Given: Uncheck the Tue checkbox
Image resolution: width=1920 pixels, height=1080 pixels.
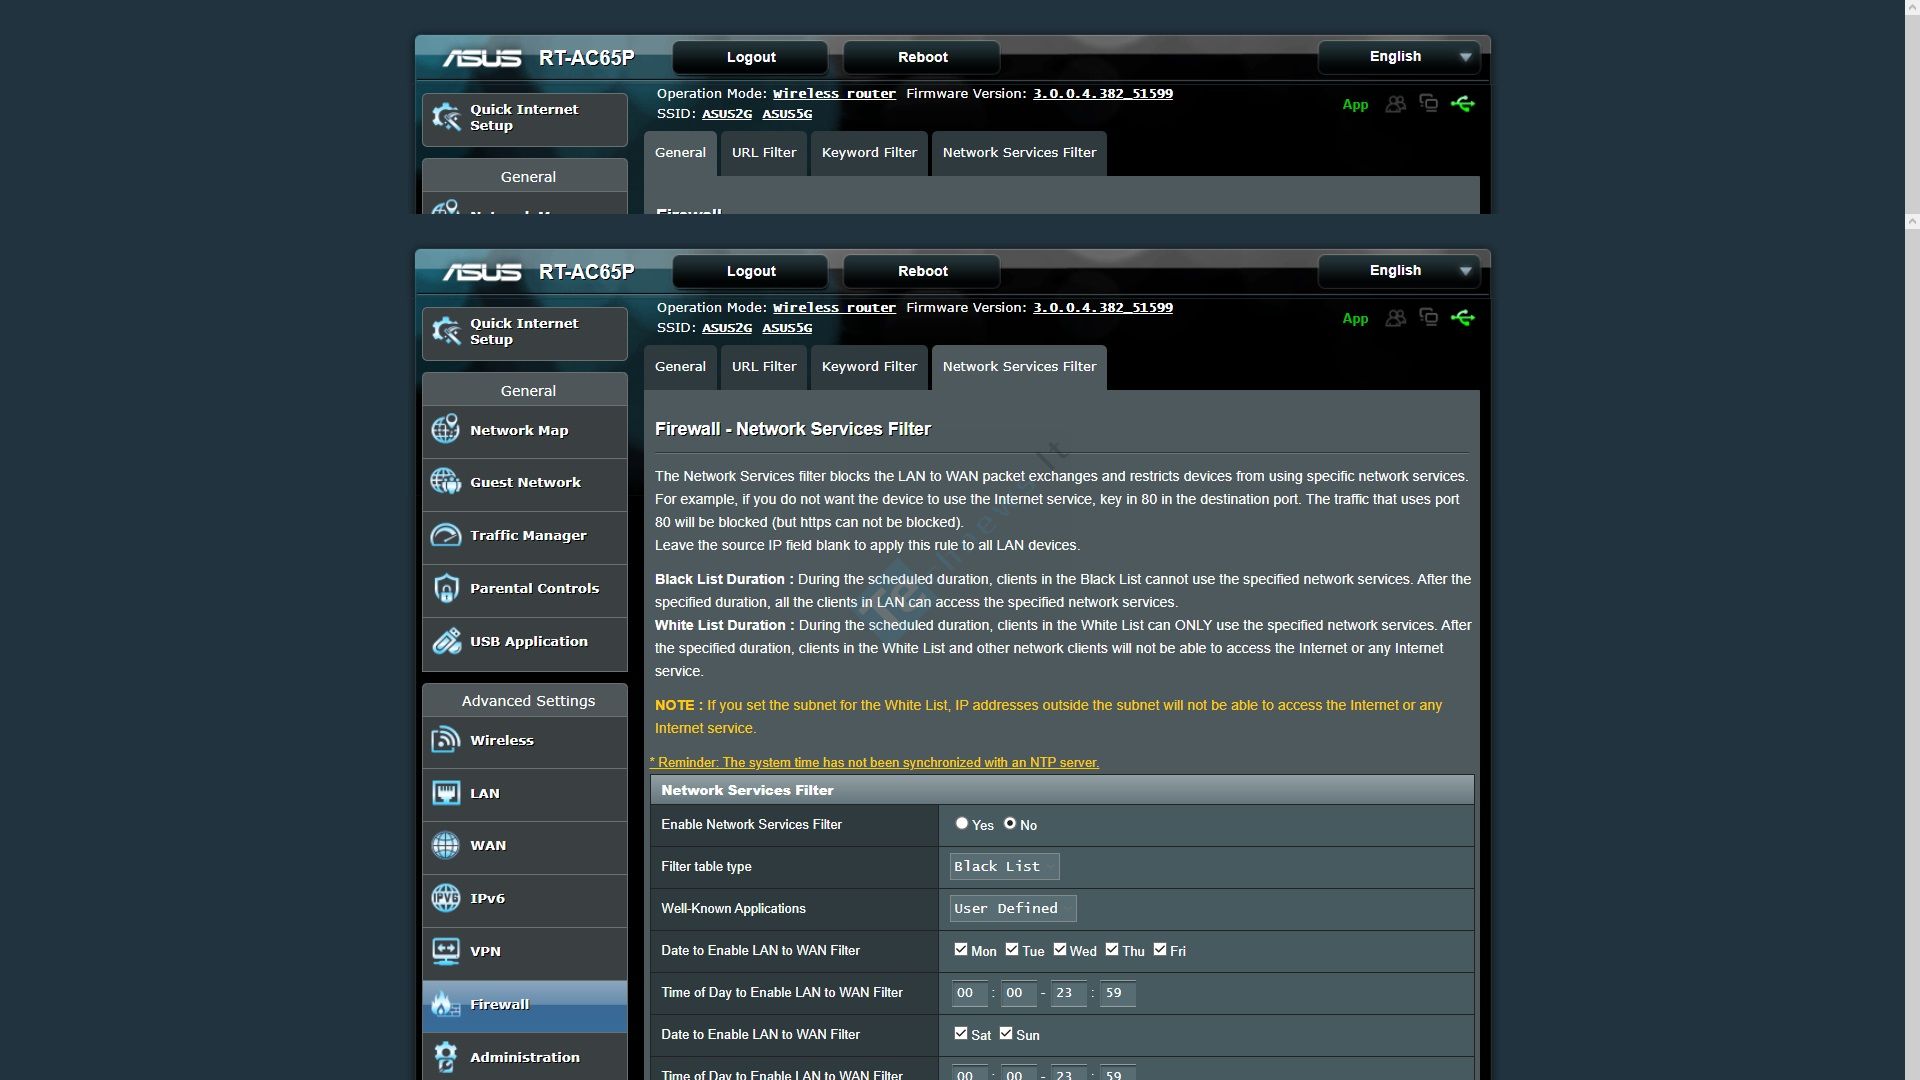Looking at the screenshot, I should tap(1012, 949).
